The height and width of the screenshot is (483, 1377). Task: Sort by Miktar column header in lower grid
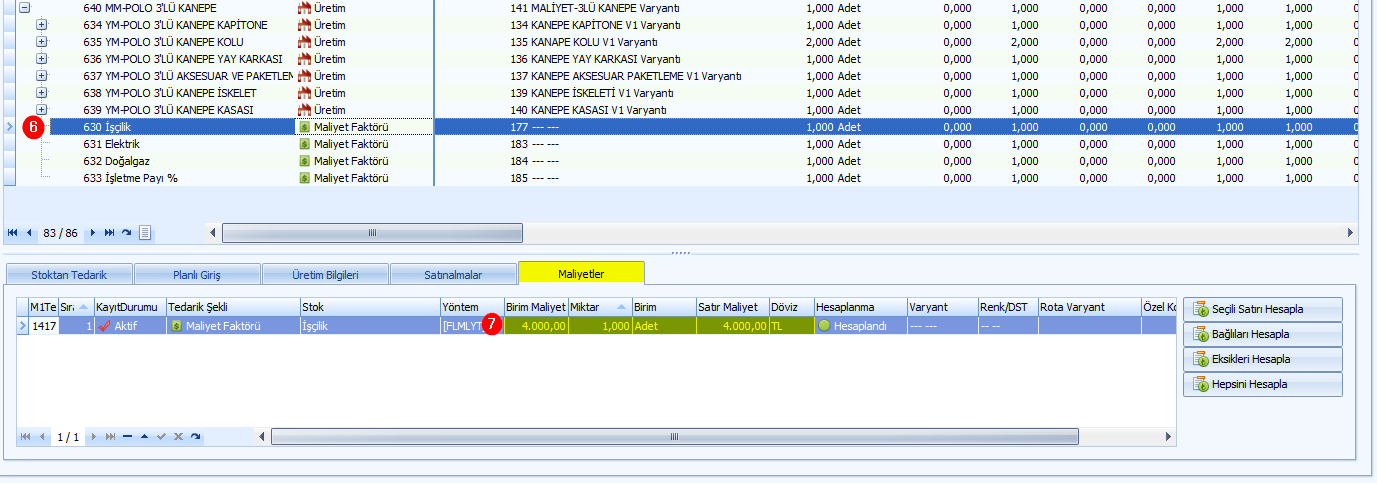click(599, 307)
